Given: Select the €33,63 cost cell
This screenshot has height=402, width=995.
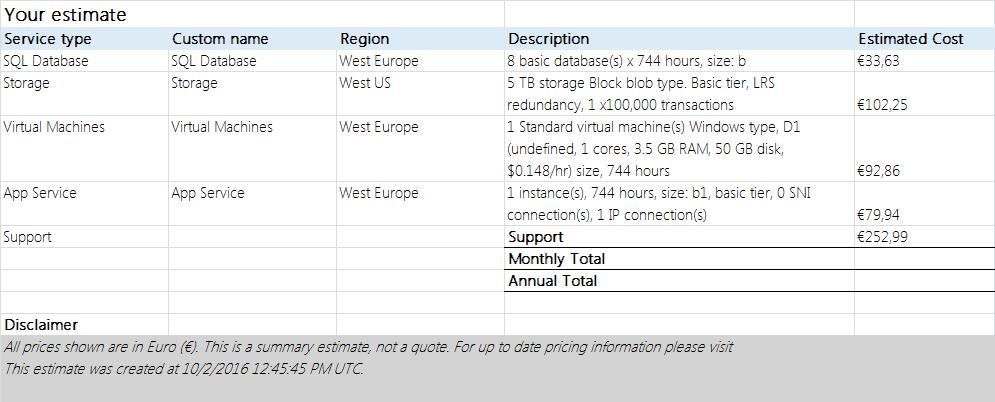Looking at the screenshot, I should [925, 61].
